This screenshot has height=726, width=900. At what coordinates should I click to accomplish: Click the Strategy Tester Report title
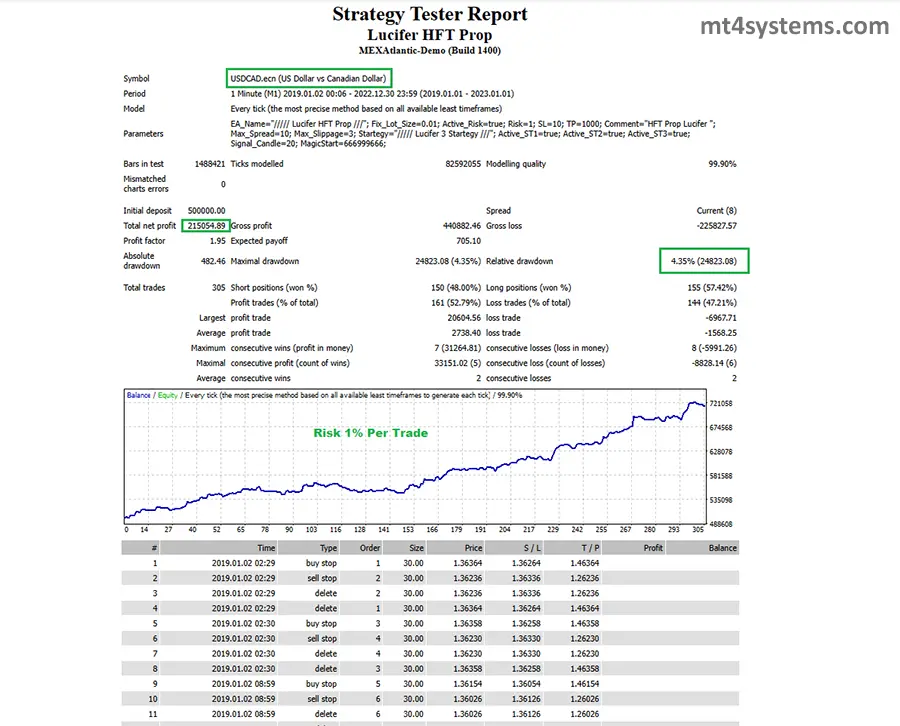click(x=429, y=14)
